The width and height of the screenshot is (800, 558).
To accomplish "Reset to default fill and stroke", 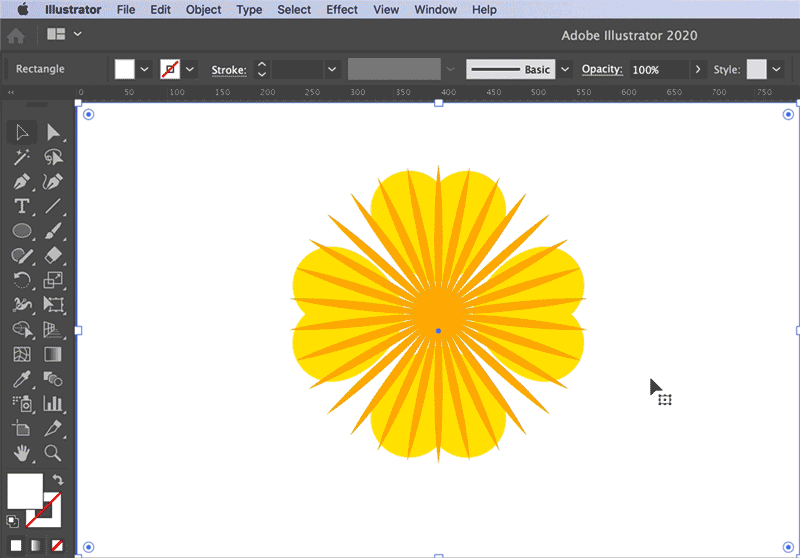I will click(13, 521).
